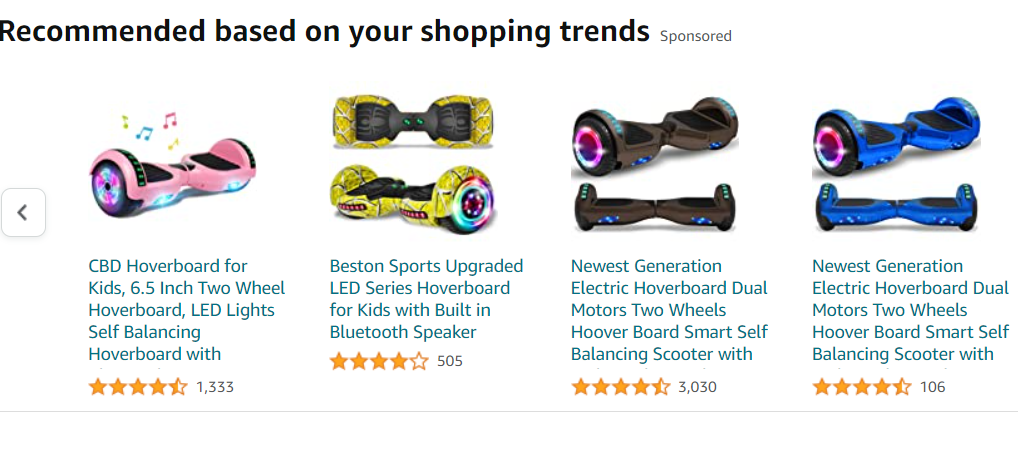Open Beston Sports Upgraded LED Series link
The image size is (1018, 452).
(x=427, y=299)
